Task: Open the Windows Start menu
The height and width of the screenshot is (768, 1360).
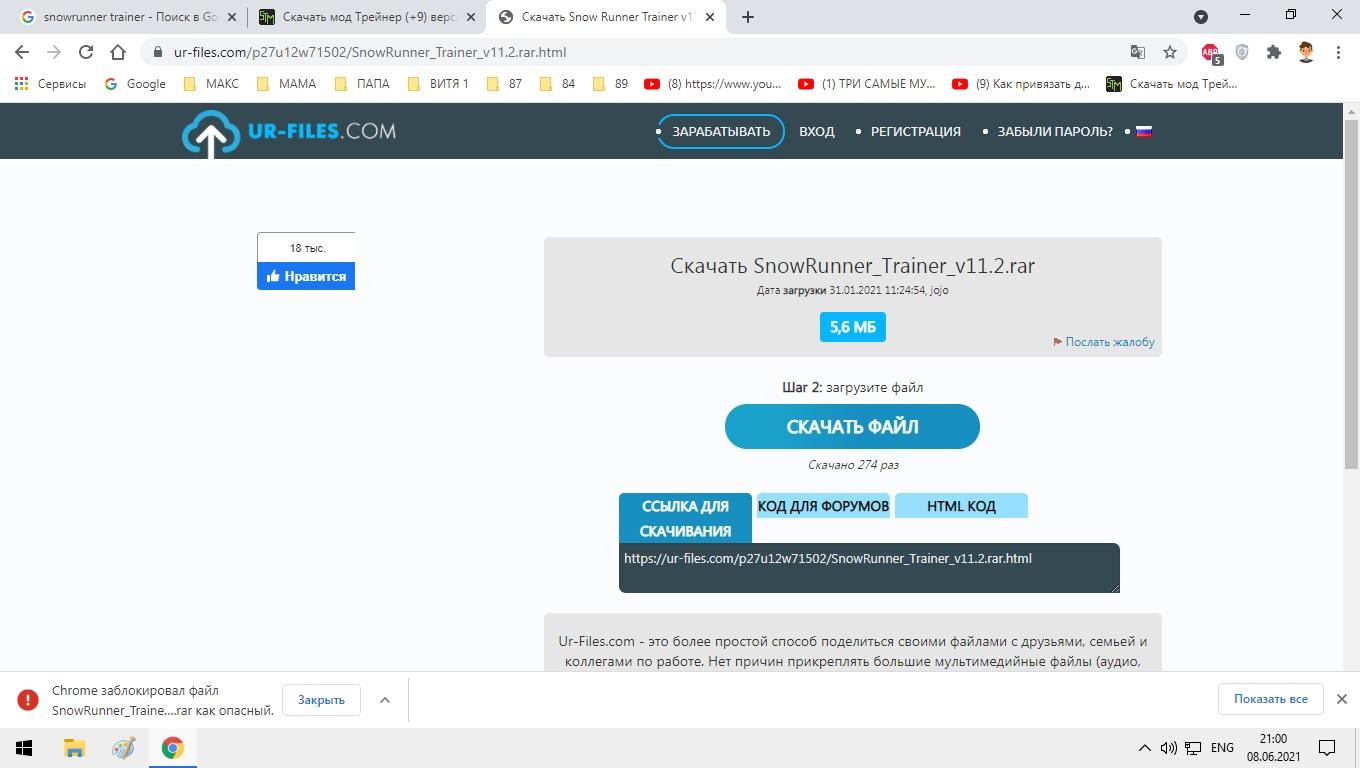Action: [24, 747]
